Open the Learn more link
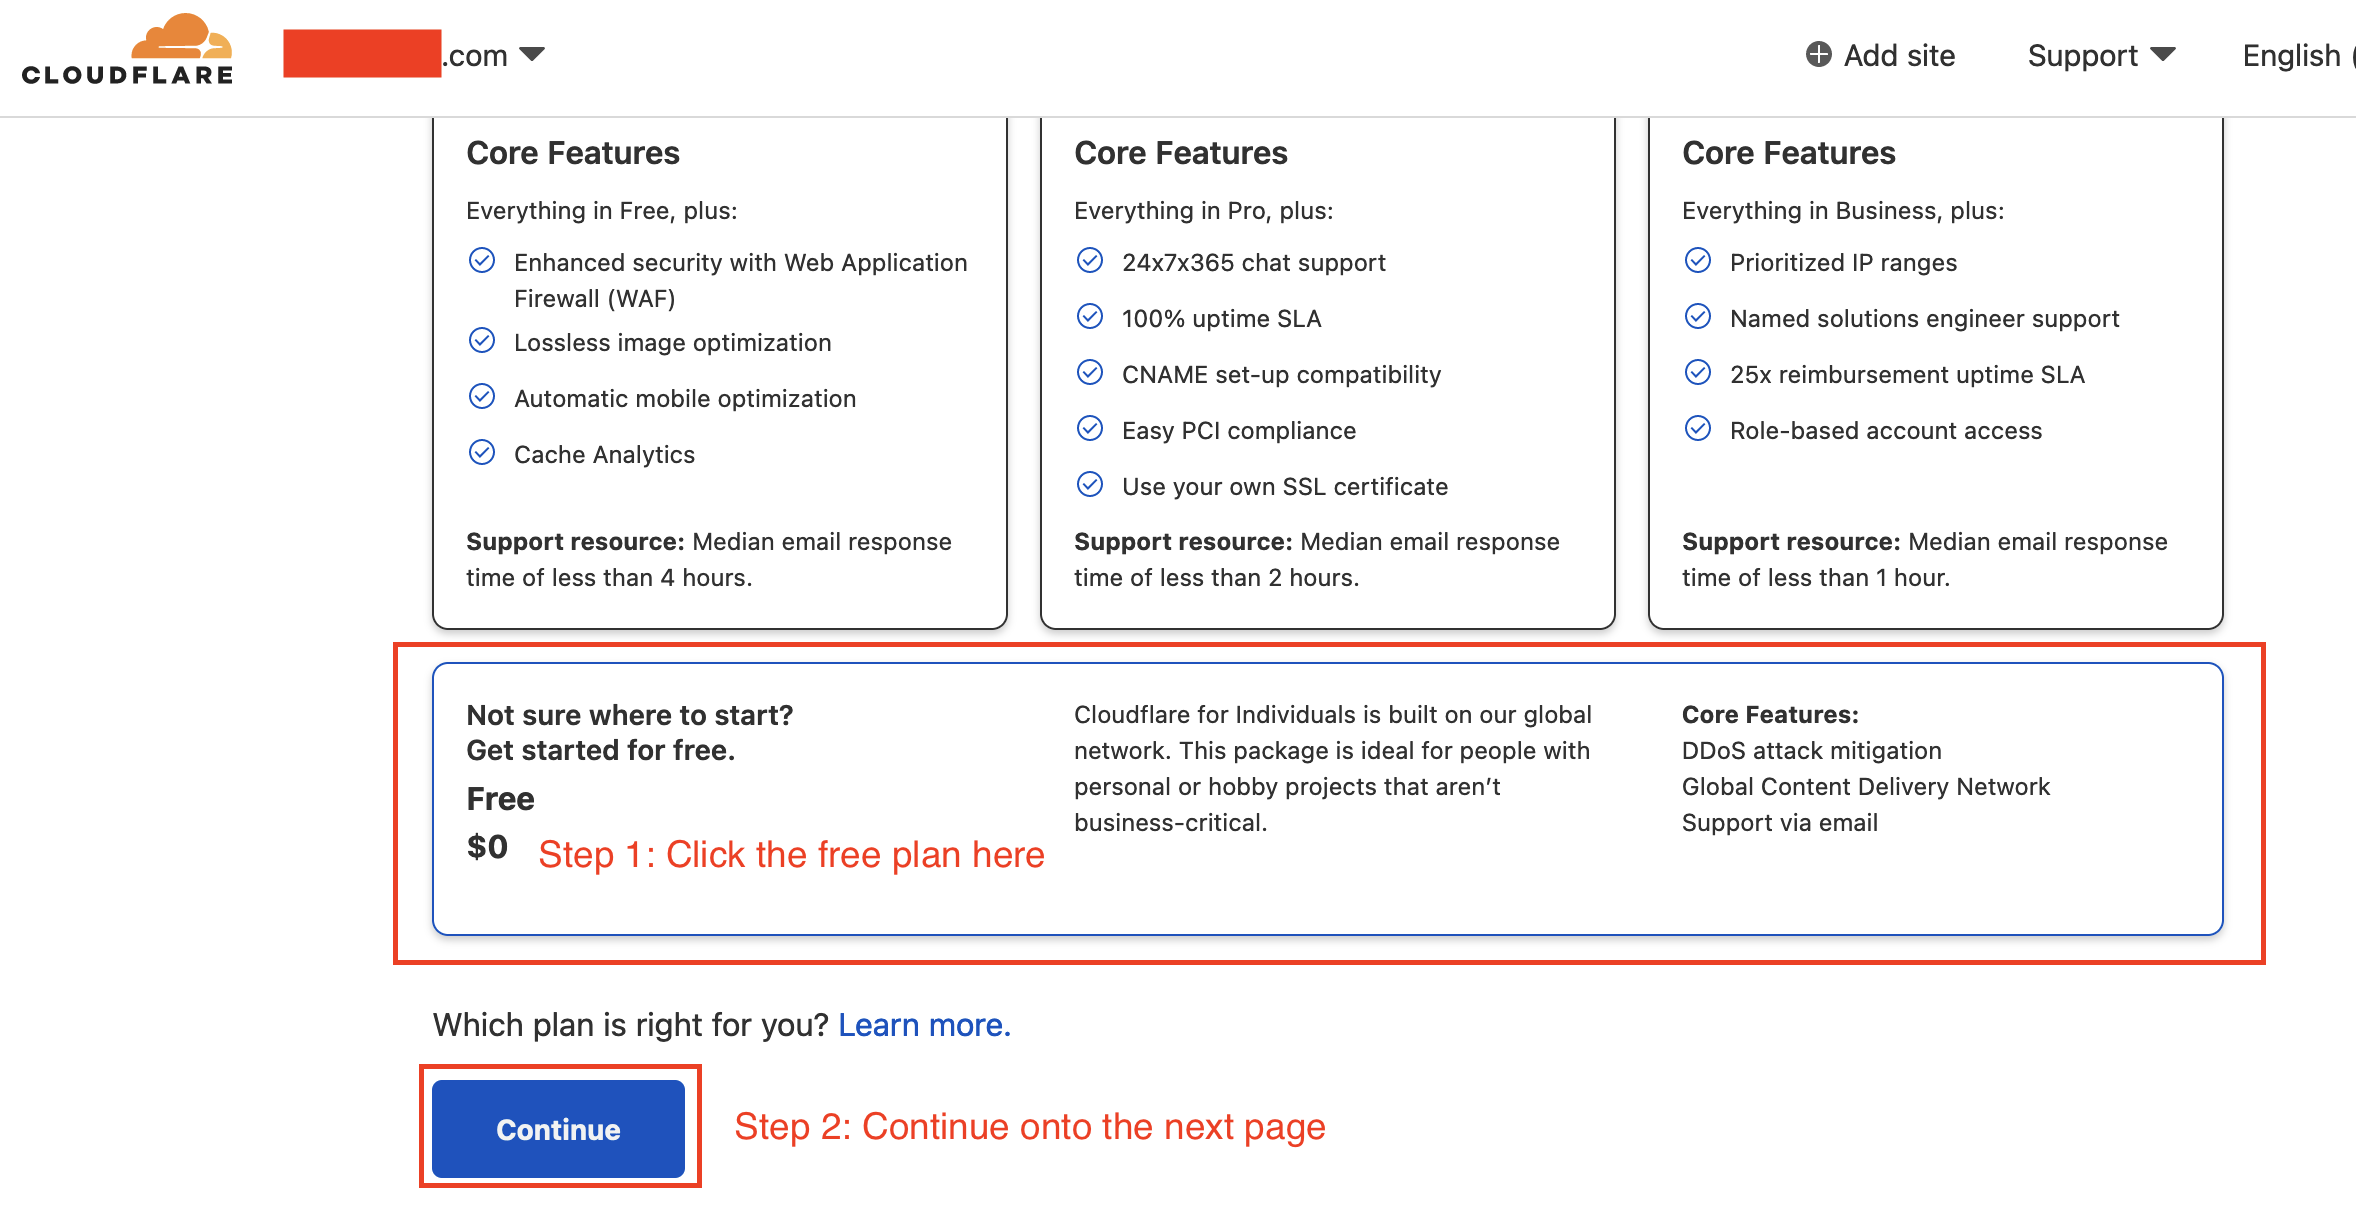This screenshot has height=1206, width=2356. point(924,1025)
